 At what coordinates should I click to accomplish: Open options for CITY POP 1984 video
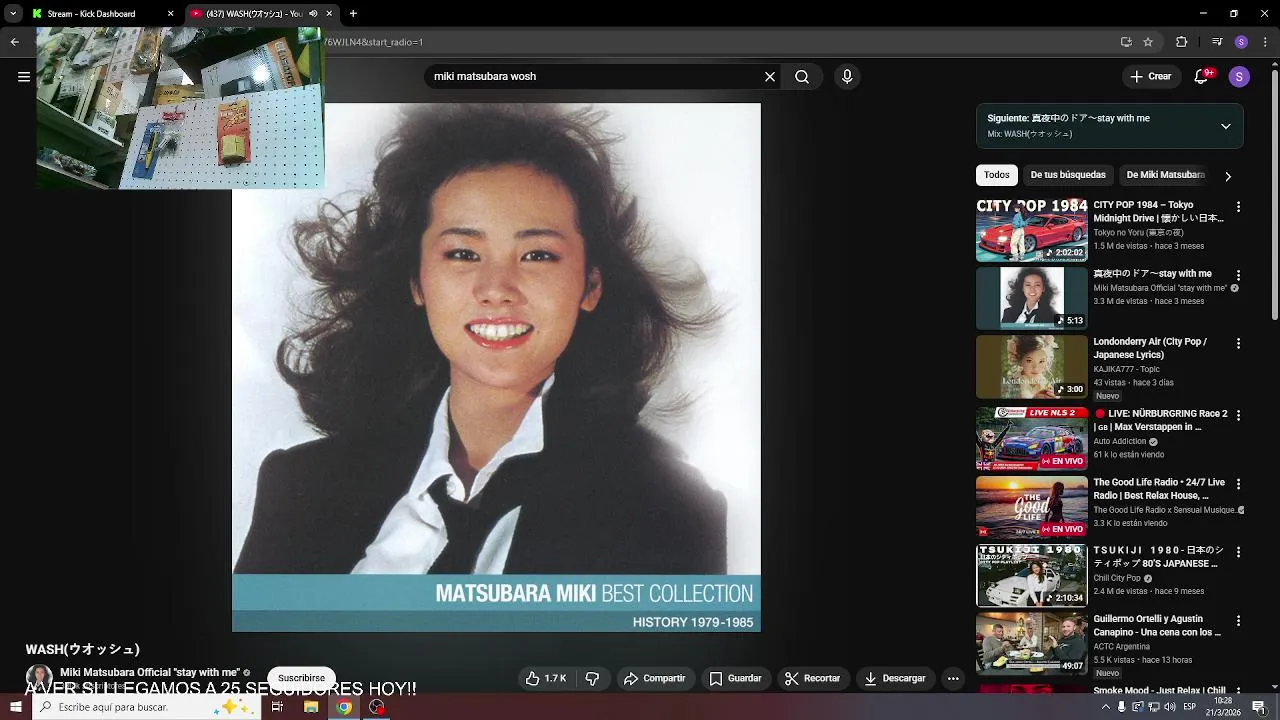tap(1238, 207)
